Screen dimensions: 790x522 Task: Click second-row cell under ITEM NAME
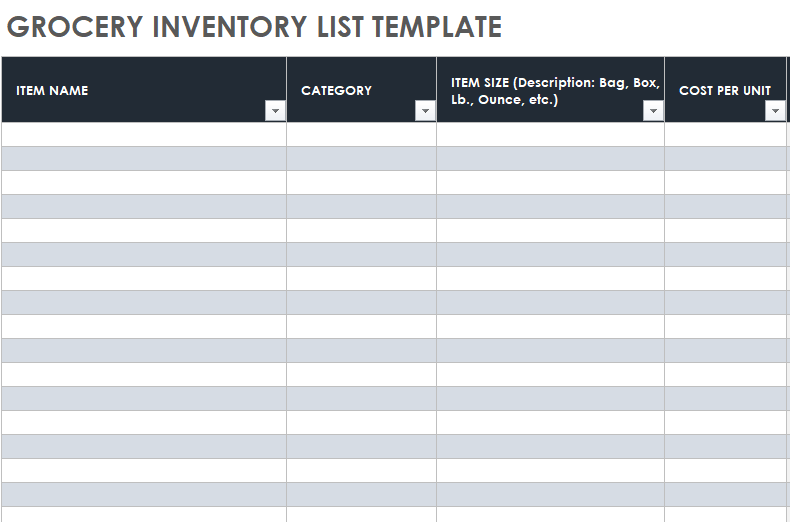[x=144, y=159]
